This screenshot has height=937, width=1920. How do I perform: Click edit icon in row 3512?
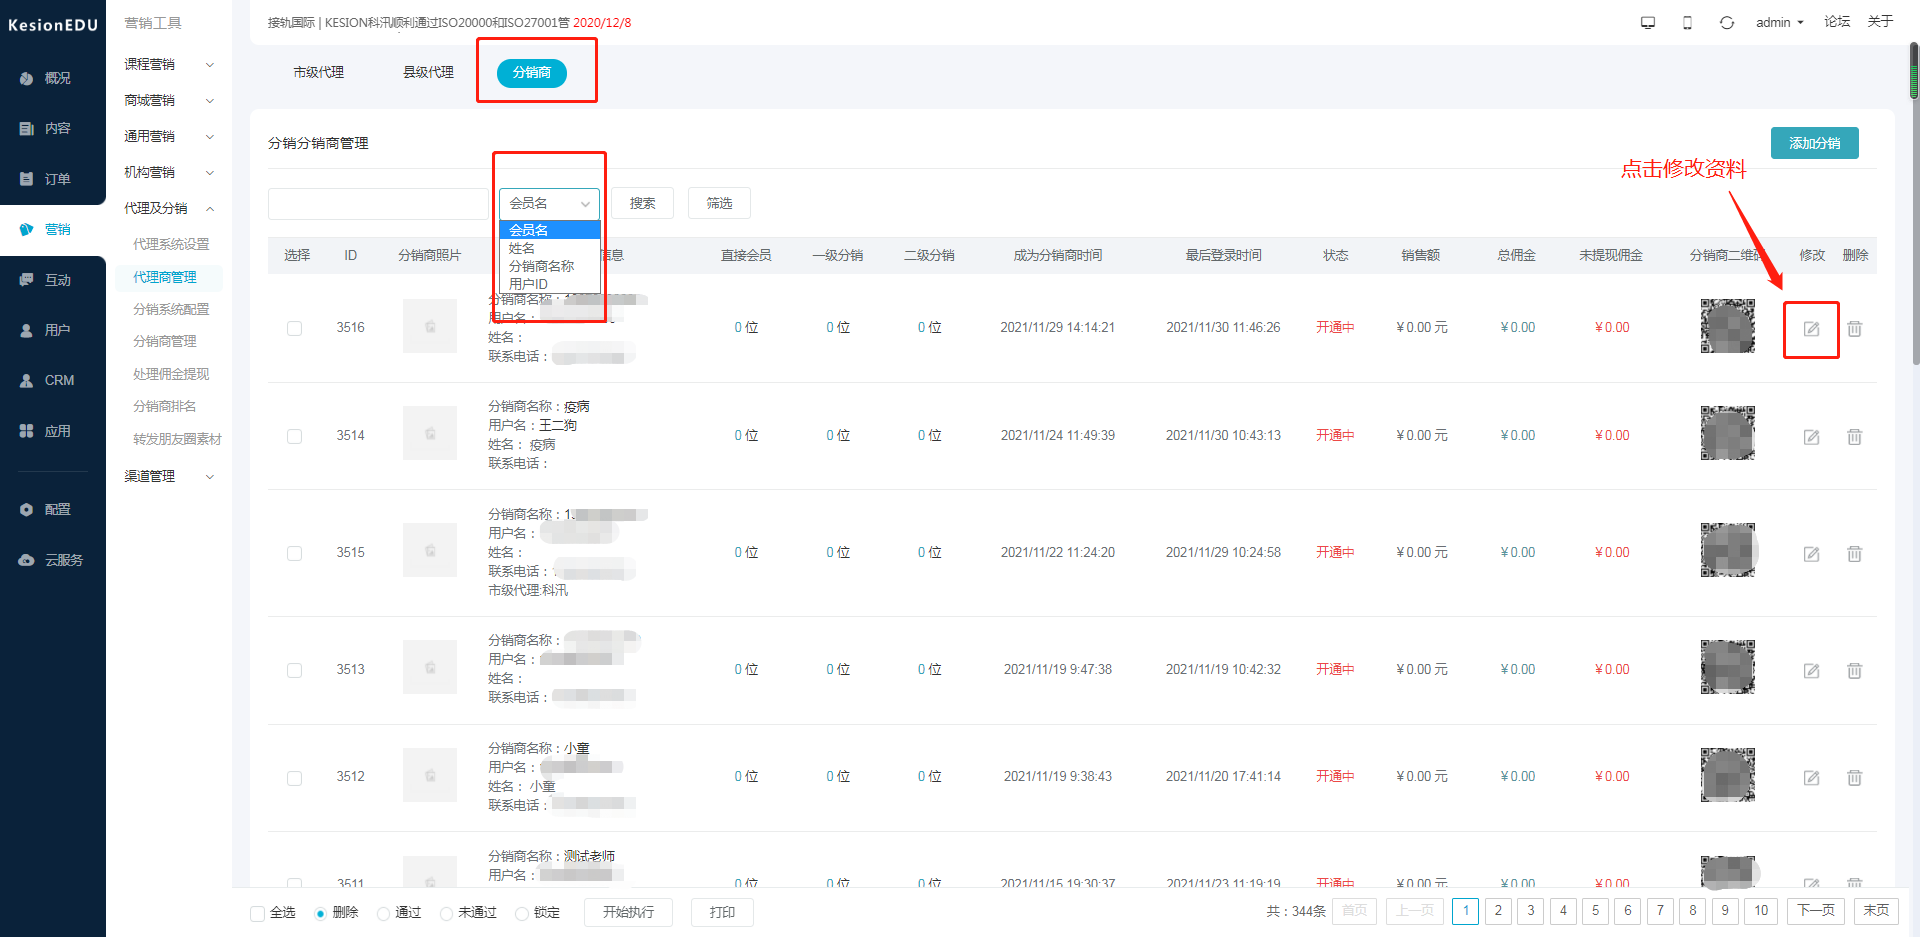point(1811,778)
